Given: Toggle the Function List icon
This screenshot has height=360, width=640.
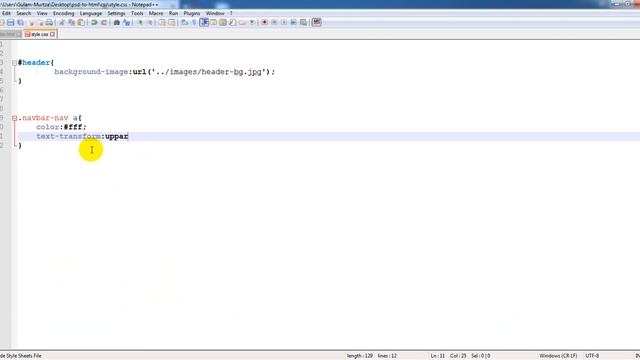Looking at the screenshot, I should coord(233,22).
